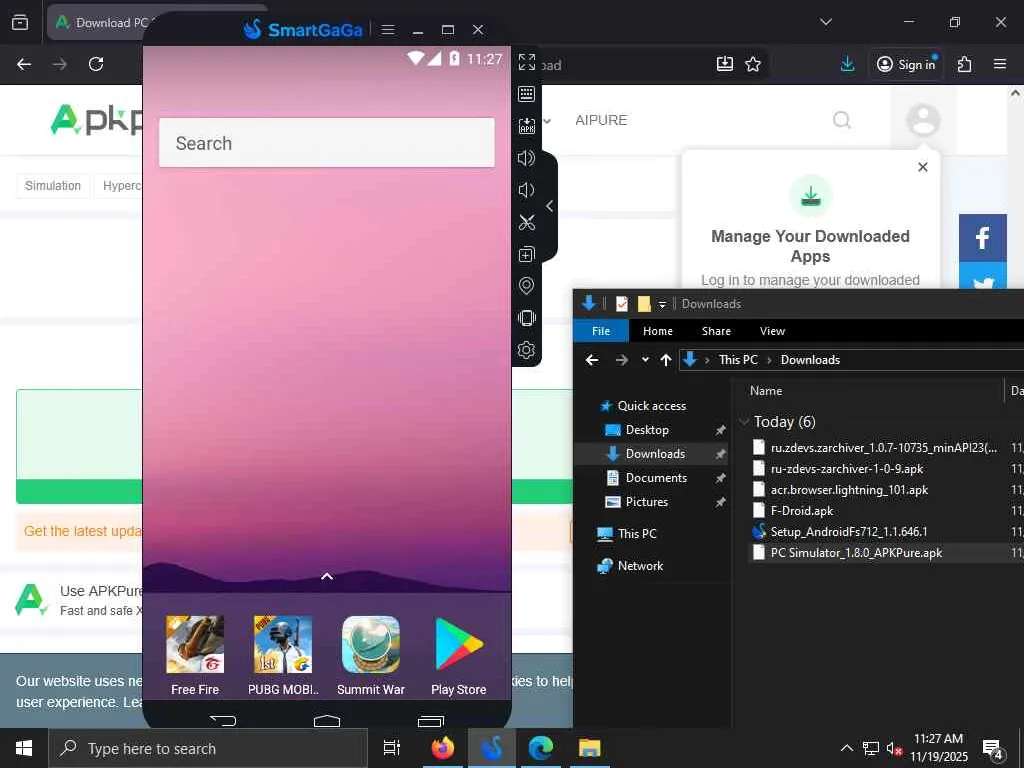Click the APKPure search magnifier icon
The height and width of the screenshot is (768, 1024).
842,120
